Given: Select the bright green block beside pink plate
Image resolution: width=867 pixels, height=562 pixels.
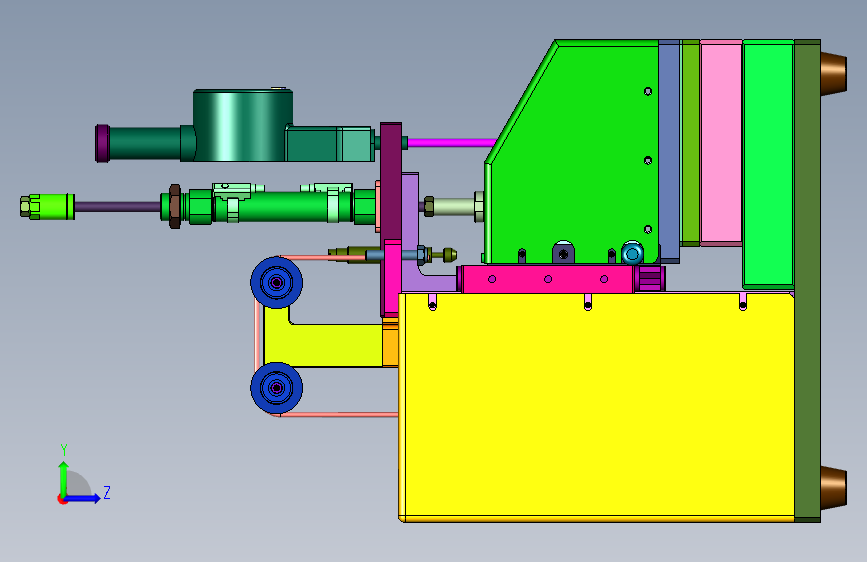Looking at the screenshot, I should point(769,164).
